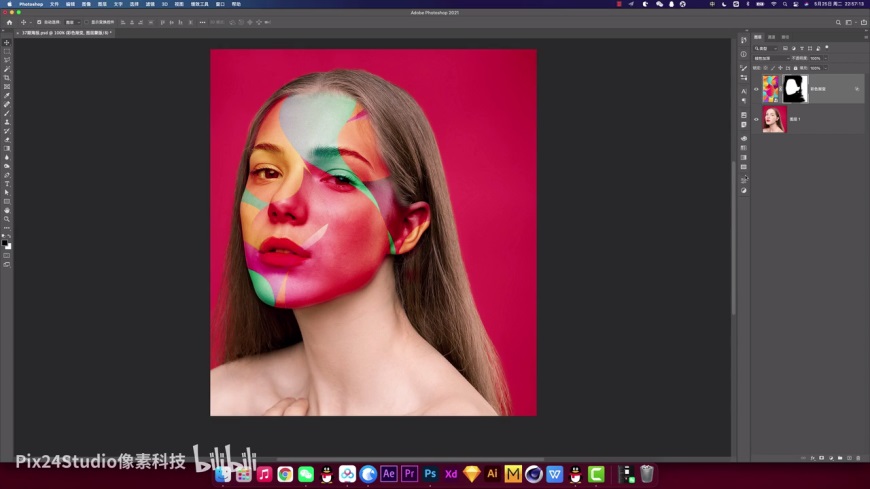
Task: Turn layer filtering on or off
Action: [x=827, y=48]
